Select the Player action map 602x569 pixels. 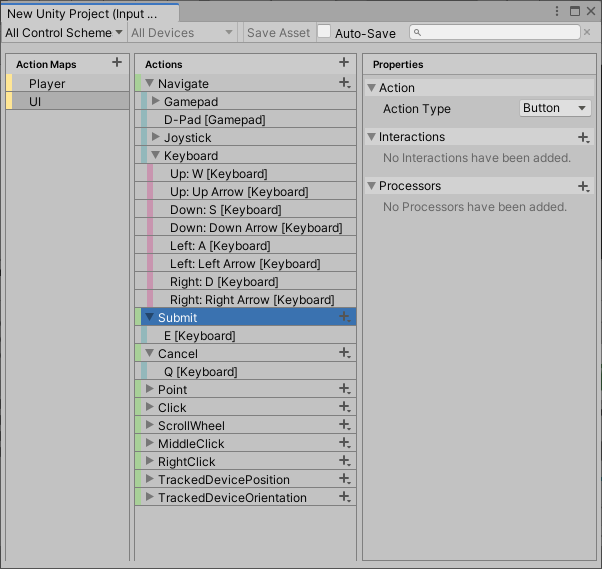point(68,83)
